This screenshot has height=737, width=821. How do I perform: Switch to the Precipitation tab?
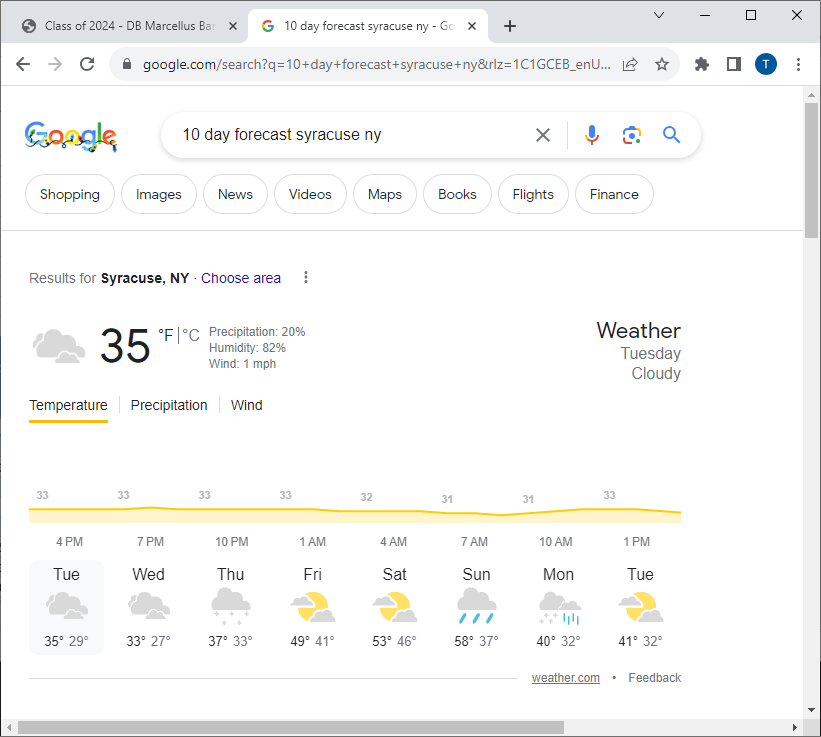168,405
